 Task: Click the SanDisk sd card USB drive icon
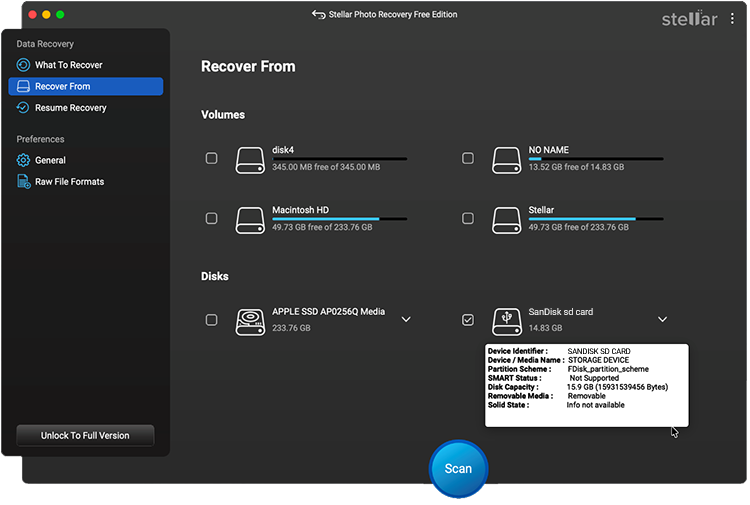pyautogui.click(x=507, y=322)
